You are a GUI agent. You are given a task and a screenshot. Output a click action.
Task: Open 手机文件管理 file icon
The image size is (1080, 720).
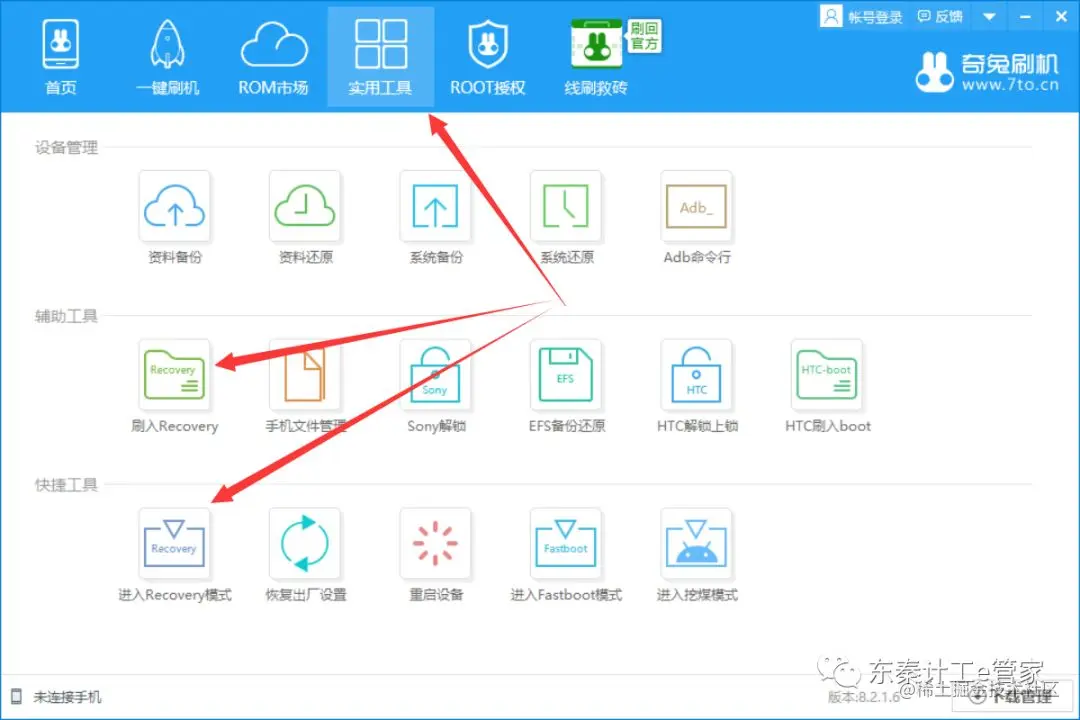coord(304,374)
